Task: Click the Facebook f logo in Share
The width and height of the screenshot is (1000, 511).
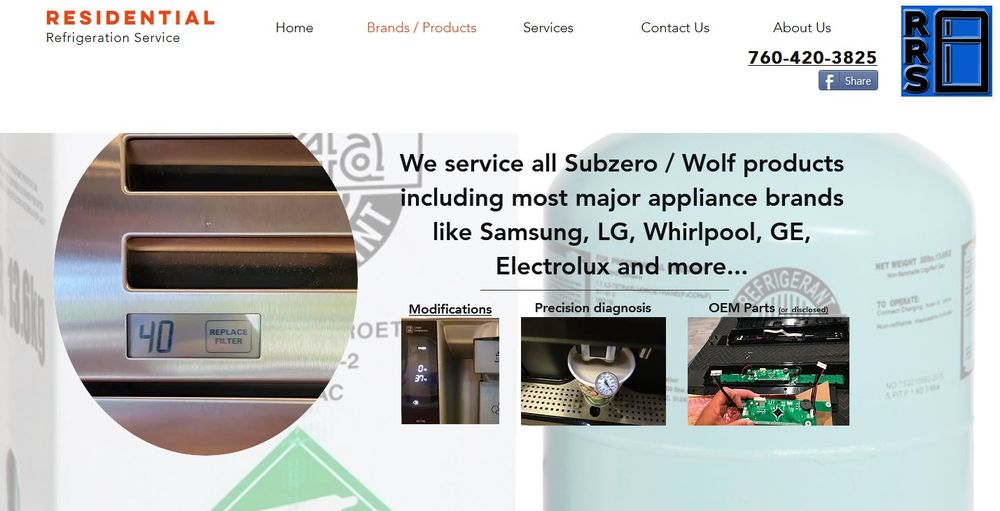Action: pyautogui.click(x=828, y=81)
